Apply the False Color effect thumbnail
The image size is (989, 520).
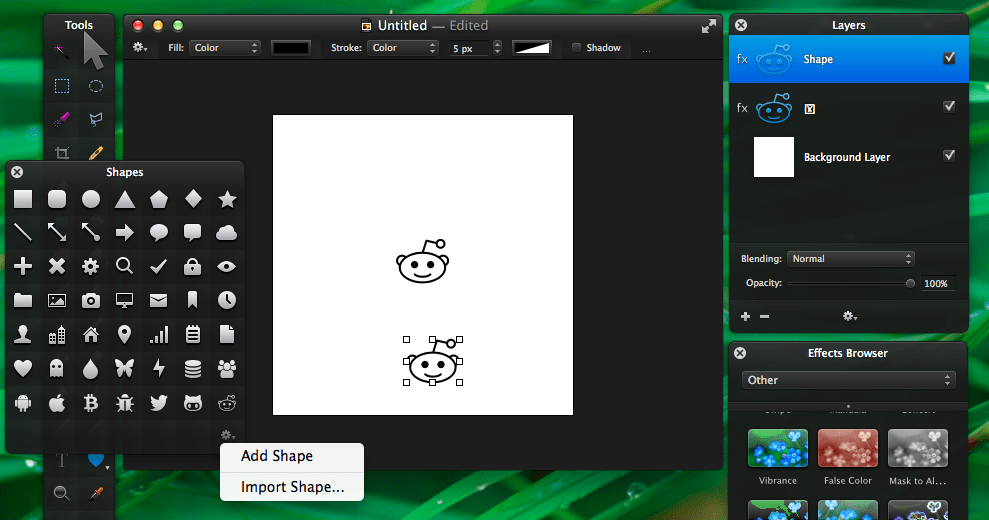[x=848, y=448]
